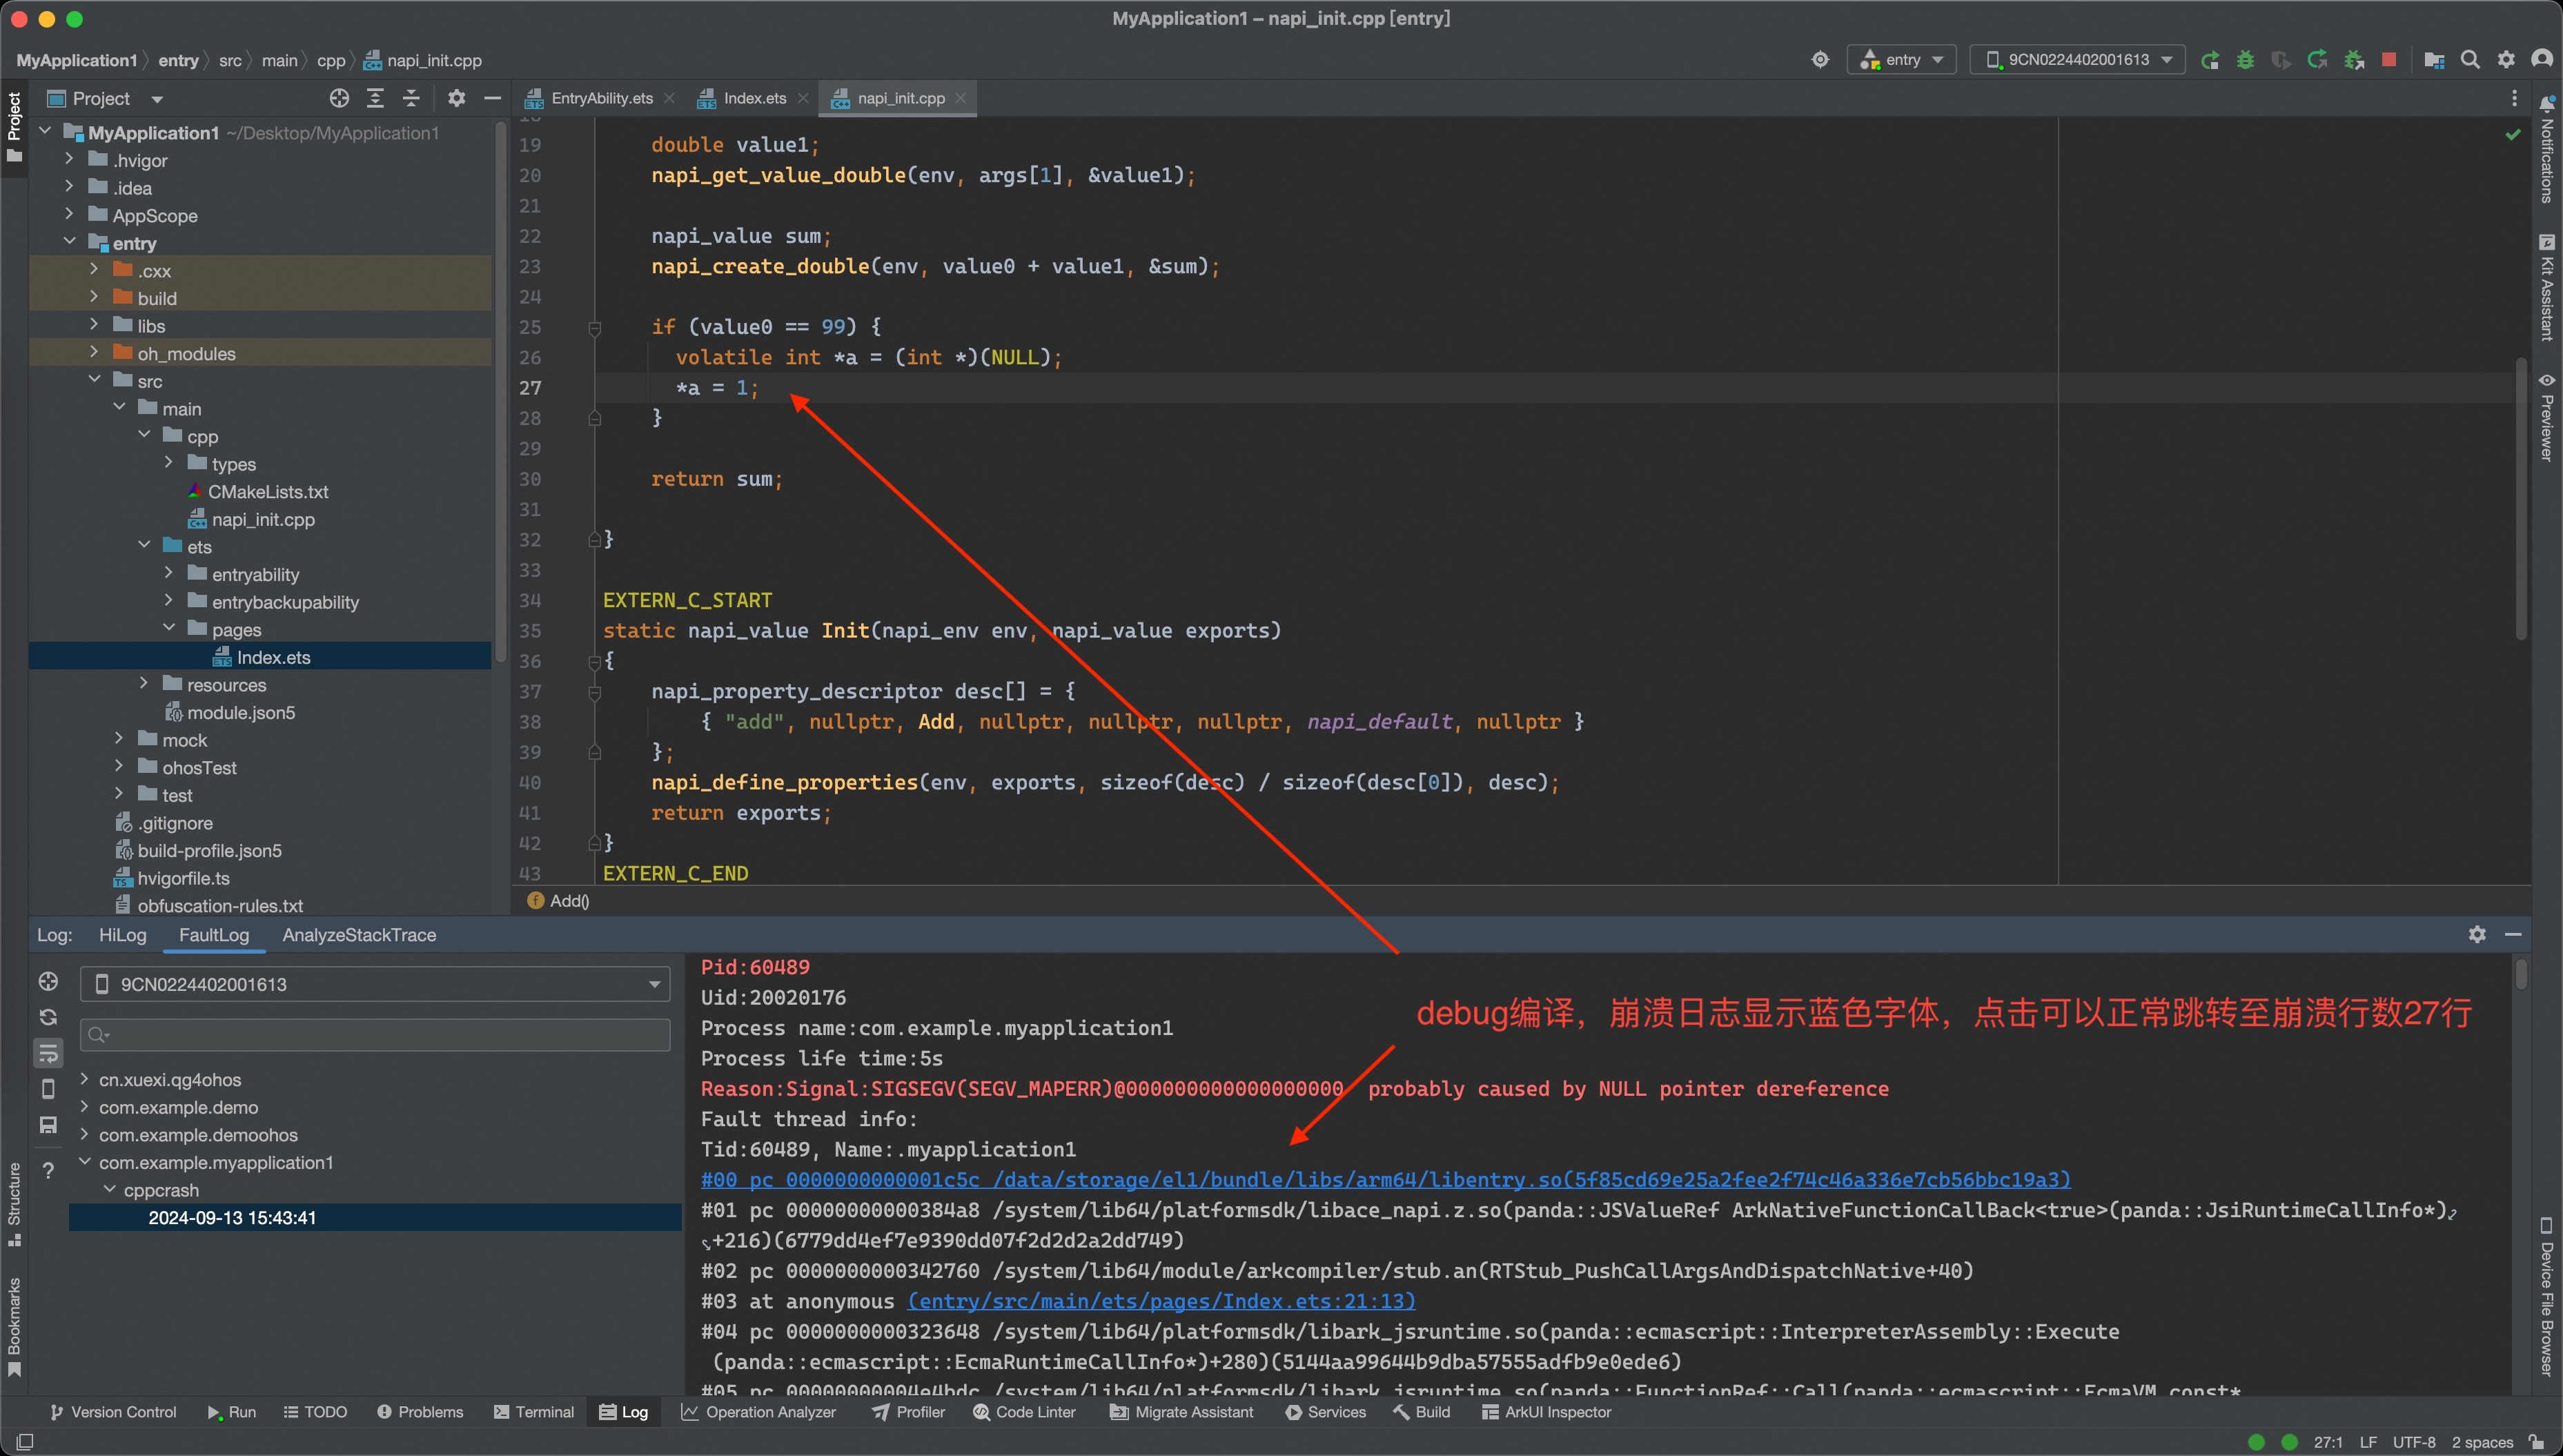Switch to the HiLog tab
The height and width of the screenshot is (1456, 2563).
[122, 935]
